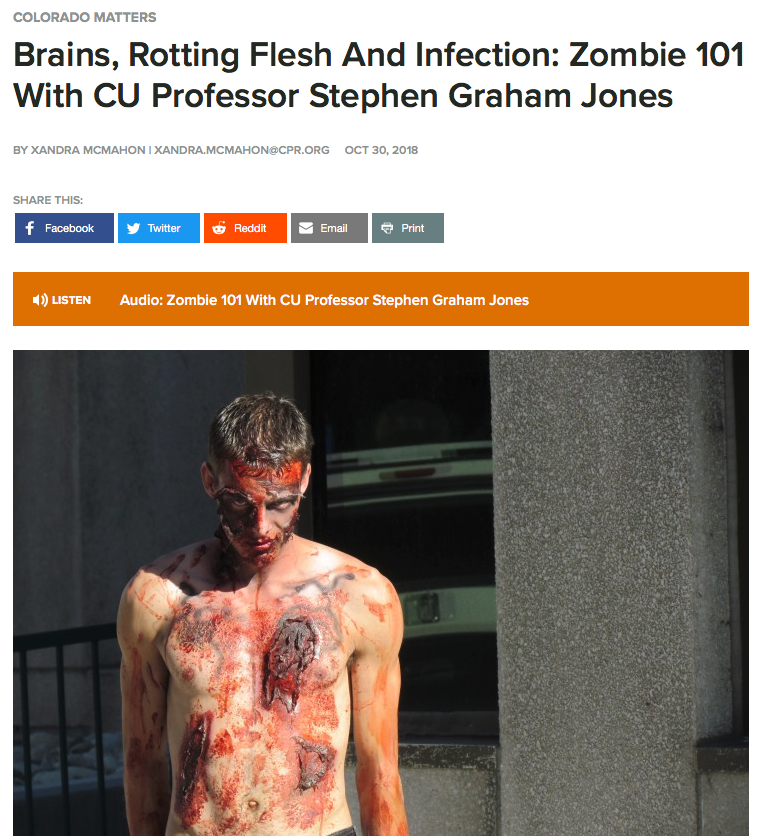
Task: Click the Share This label
Action: (48, 200)
